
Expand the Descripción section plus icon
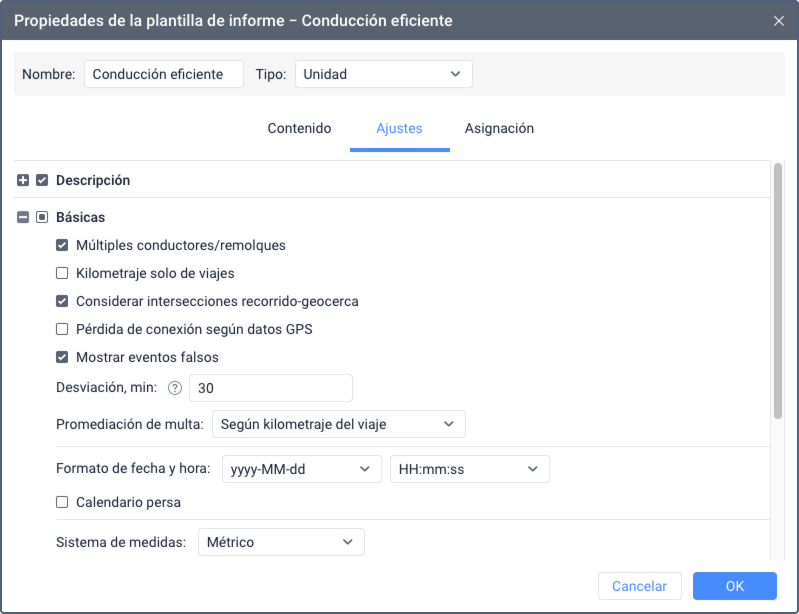coord(23,181)
